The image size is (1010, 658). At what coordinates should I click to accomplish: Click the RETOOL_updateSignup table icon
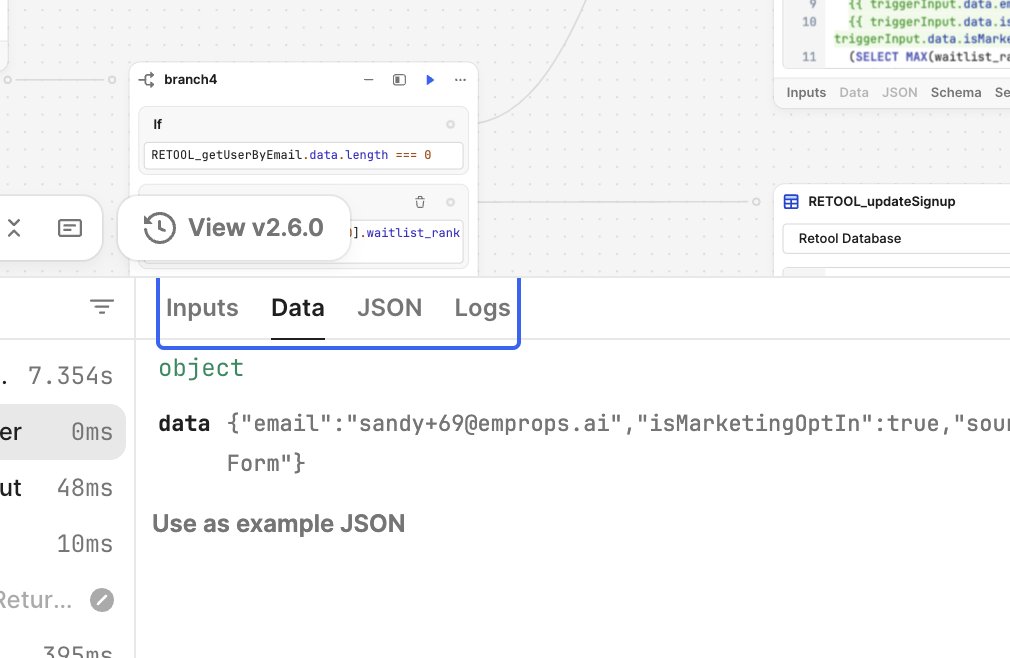tap(791, 202)
